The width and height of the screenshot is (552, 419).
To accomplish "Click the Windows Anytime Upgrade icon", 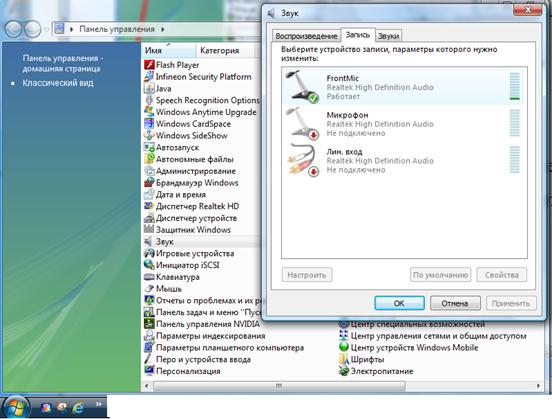I will (x=149, y=112).
